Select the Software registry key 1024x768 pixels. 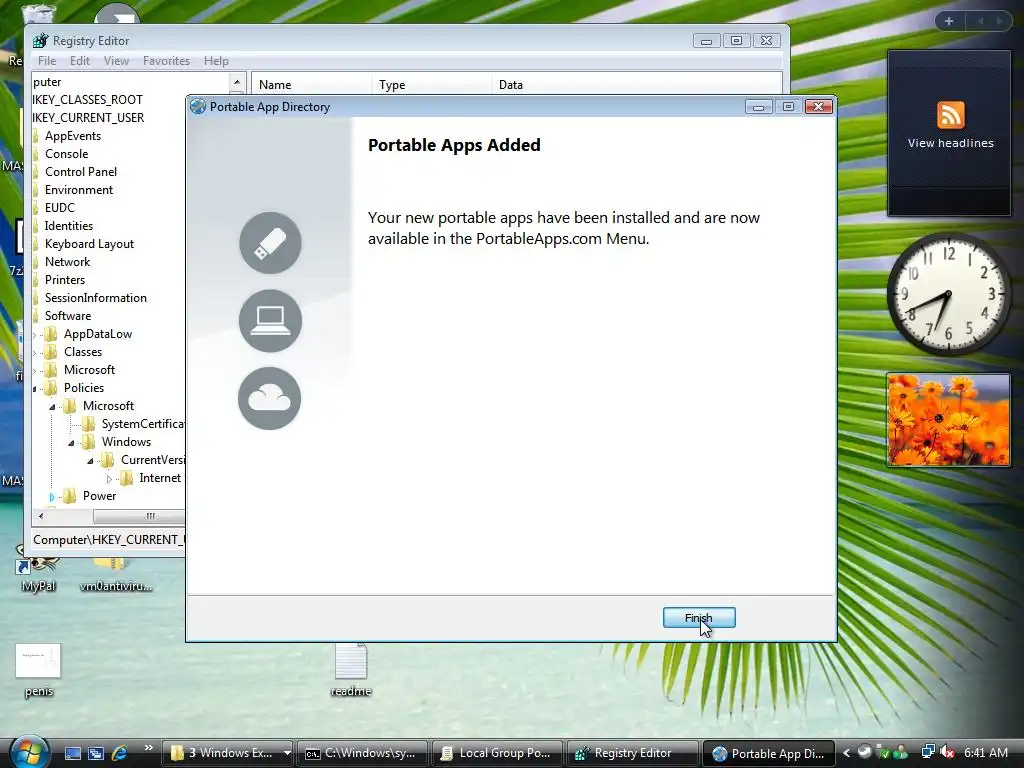[x=68, y=316]
